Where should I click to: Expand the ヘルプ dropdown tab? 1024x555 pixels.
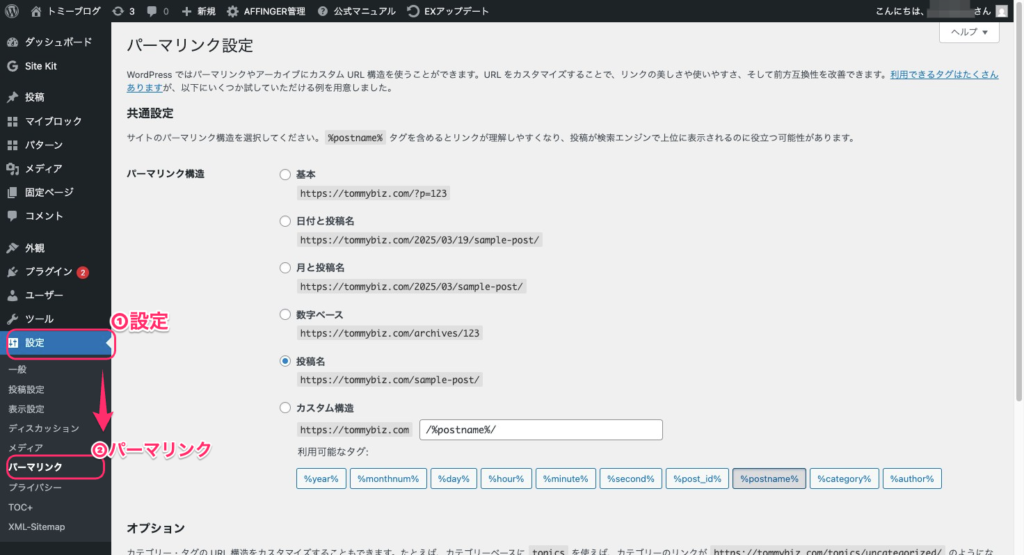969,32
